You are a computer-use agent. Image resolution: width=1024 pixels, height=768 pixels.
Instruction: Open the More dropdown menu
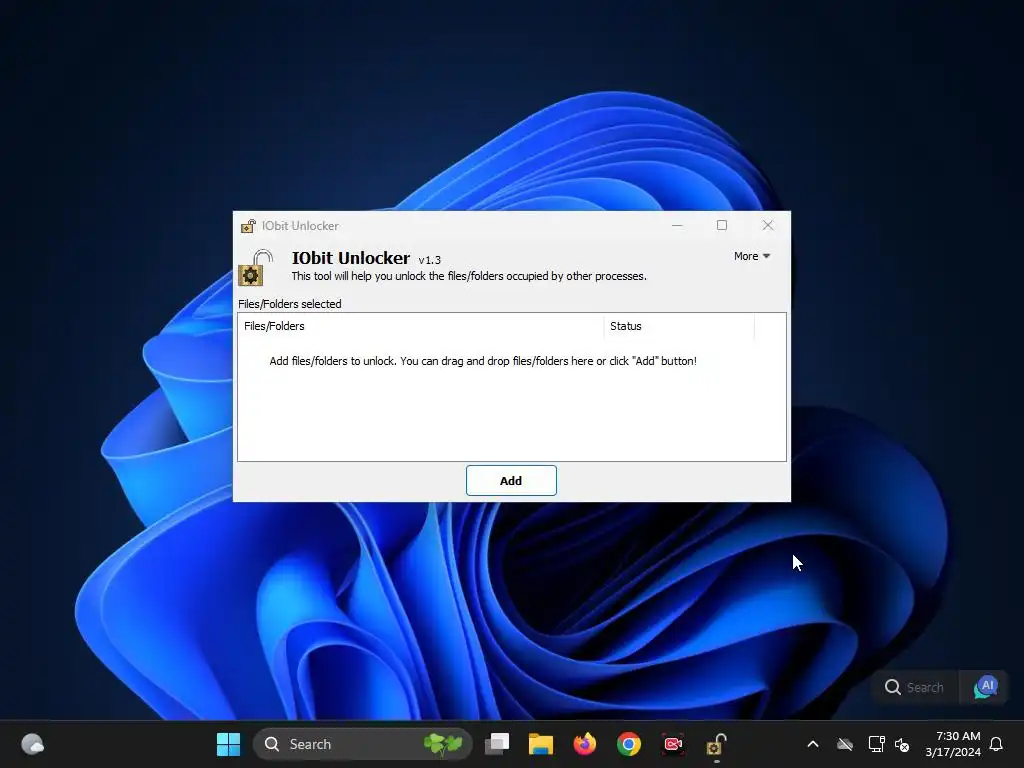pyautogui.click(x=752, y=256)
